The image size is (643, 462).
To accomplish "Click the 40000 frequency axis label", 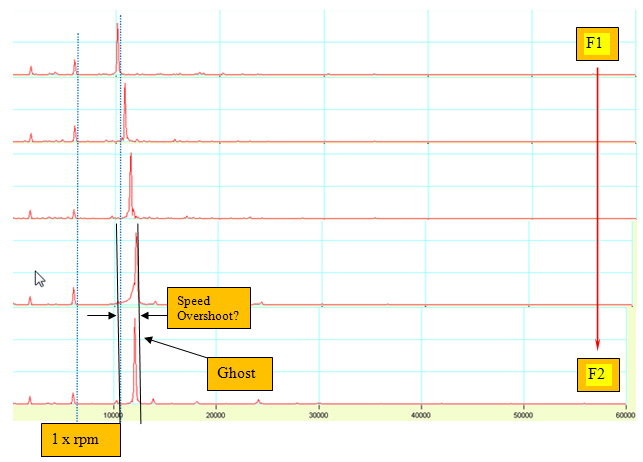I will 421,415.
